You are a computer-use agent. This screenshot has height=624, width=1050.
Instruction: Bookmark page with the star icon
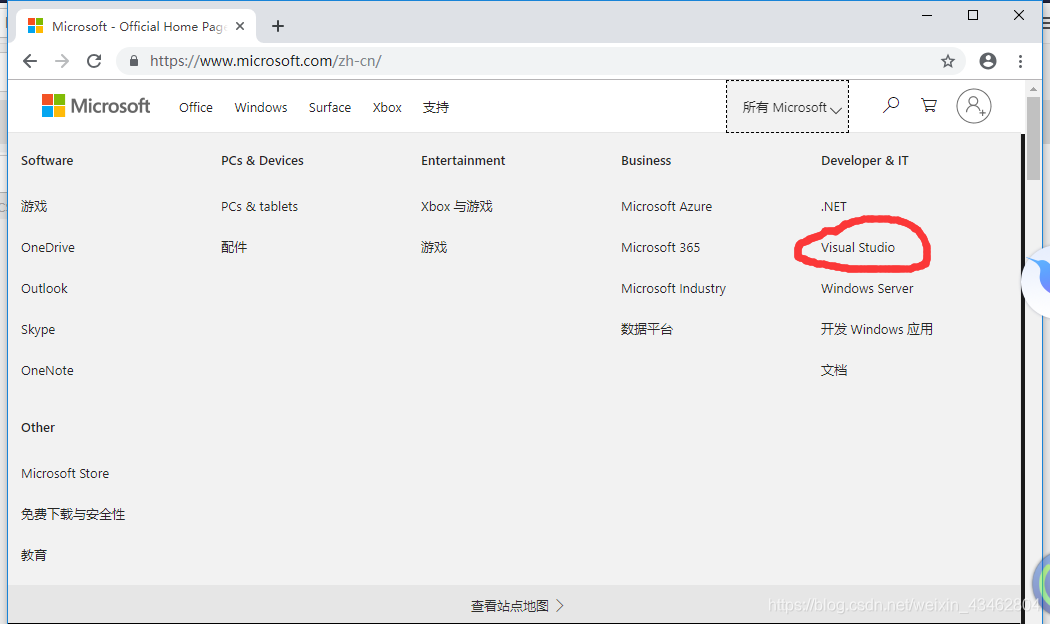(x=948, y=62)
